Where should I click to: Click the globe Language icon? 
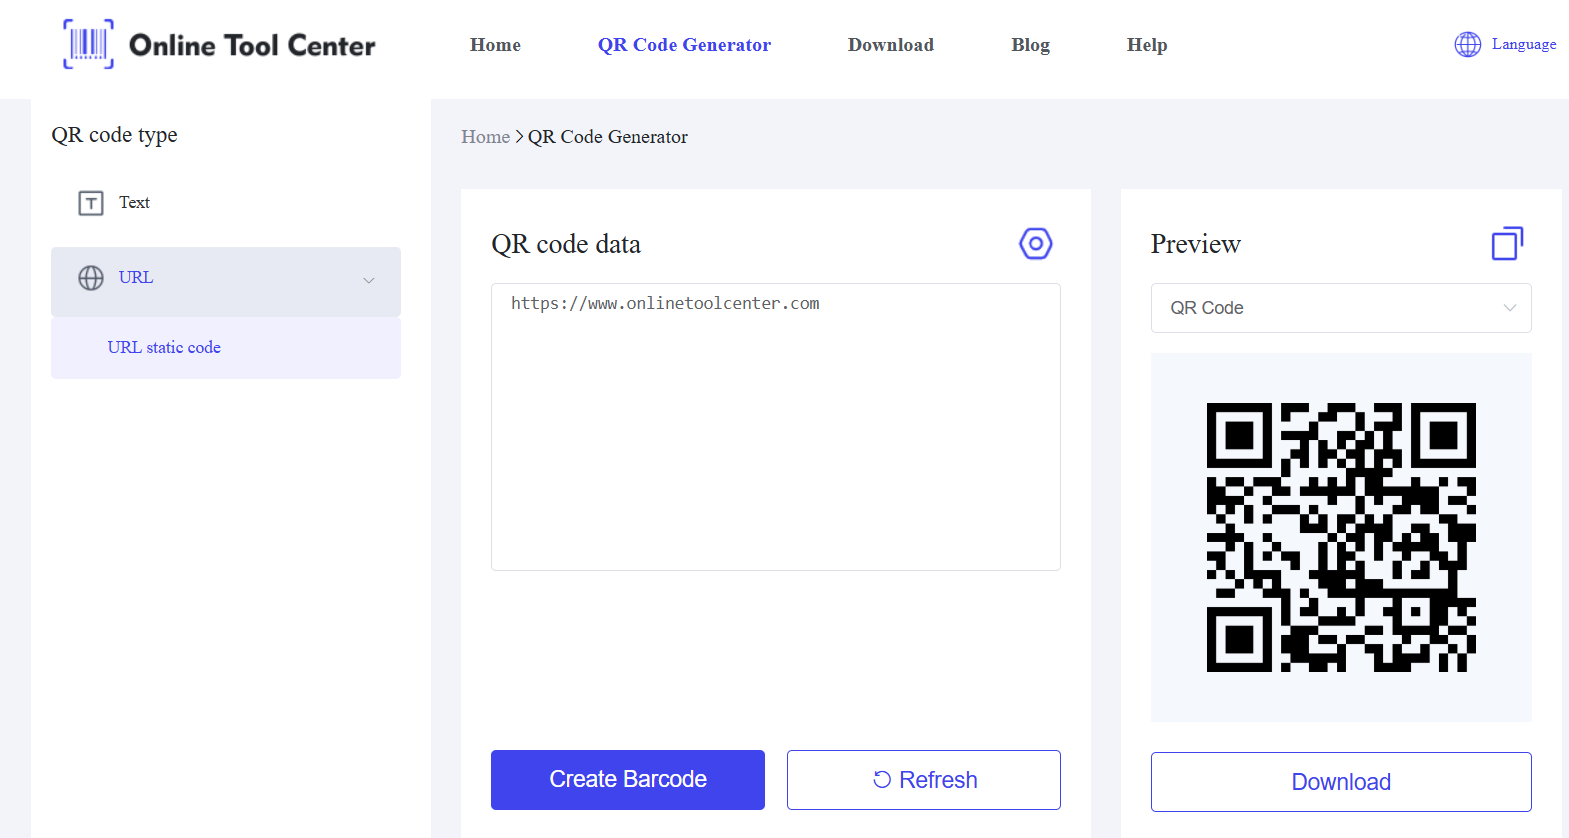coord(1467,44)
